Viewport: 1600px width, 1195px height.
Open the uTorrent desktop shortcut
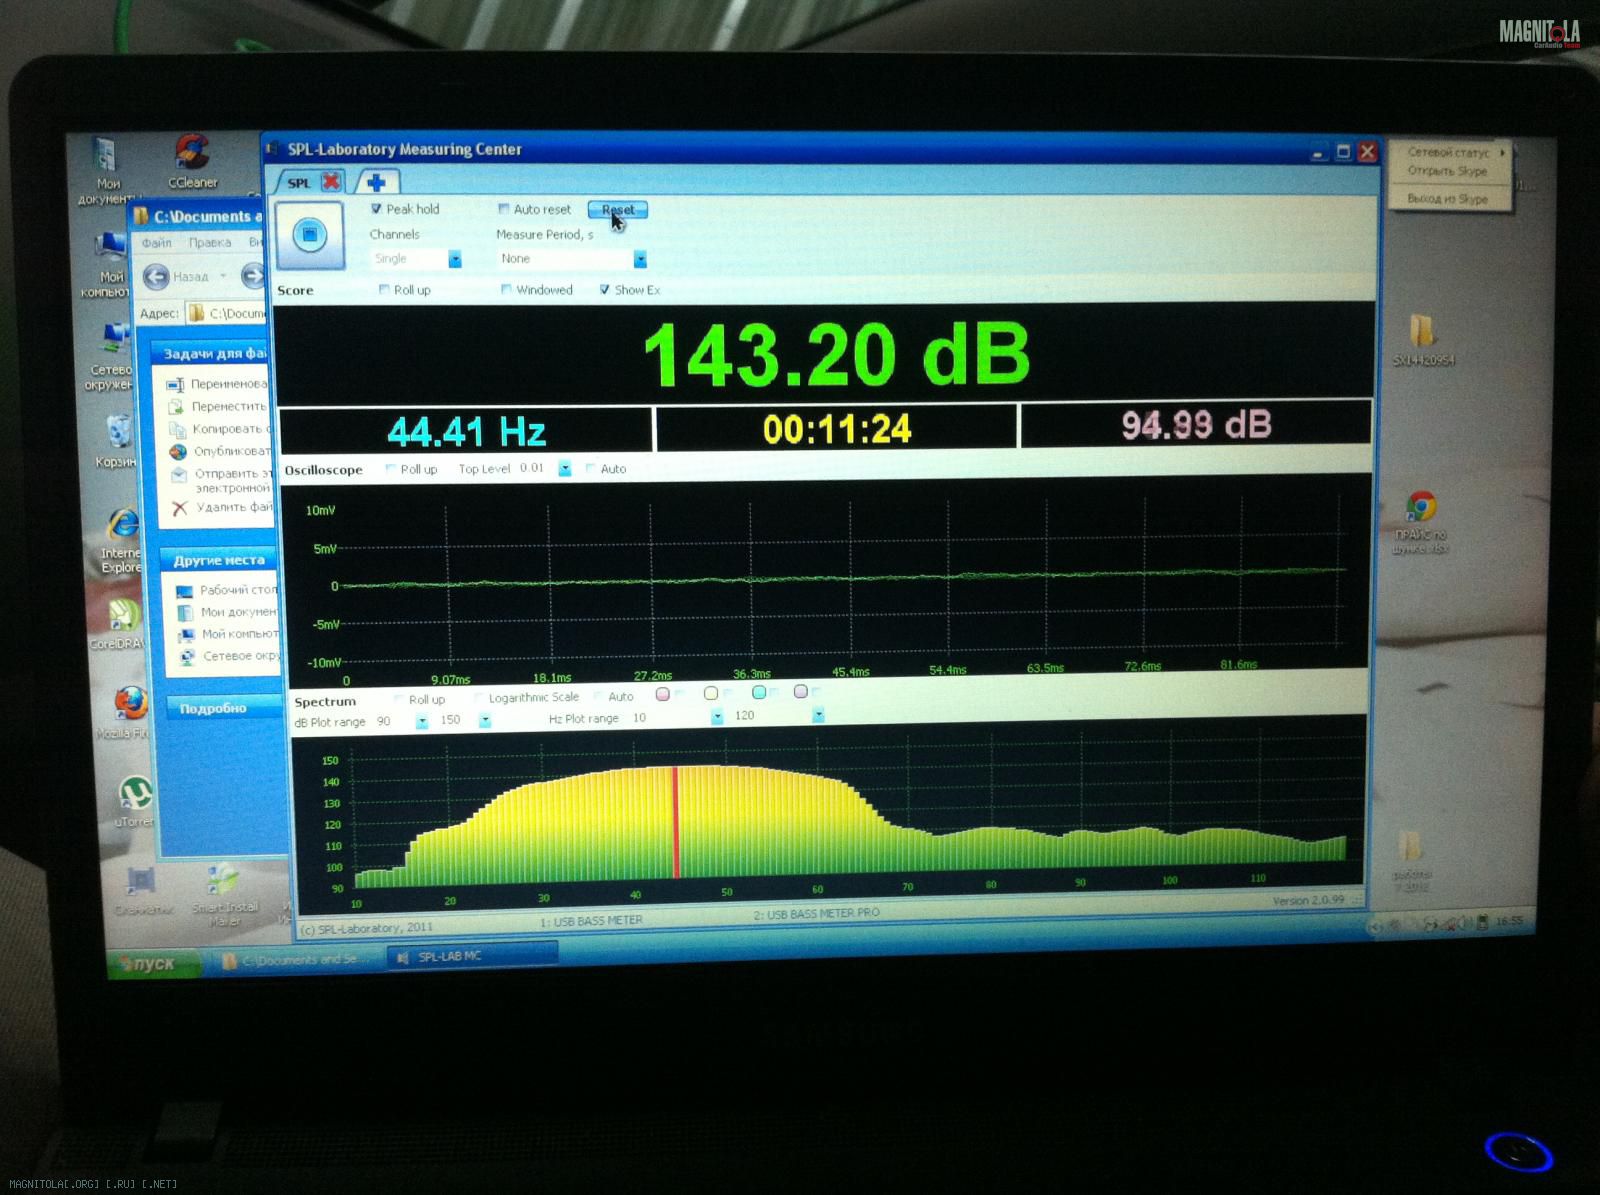click(x=134, y=794)
